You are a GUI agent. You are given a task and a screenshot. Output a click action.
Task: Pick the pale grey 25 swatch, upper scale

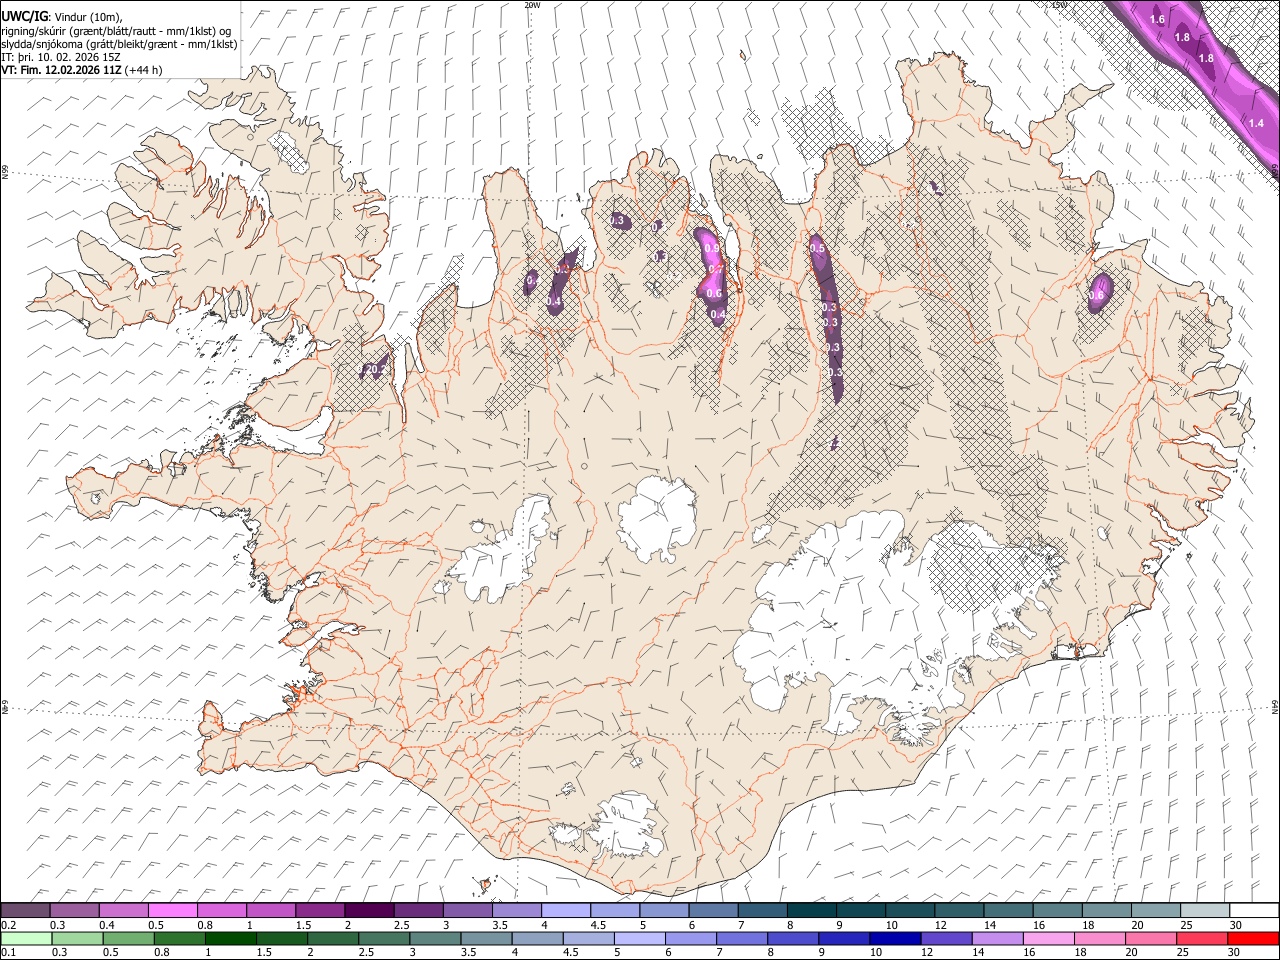1203,910
